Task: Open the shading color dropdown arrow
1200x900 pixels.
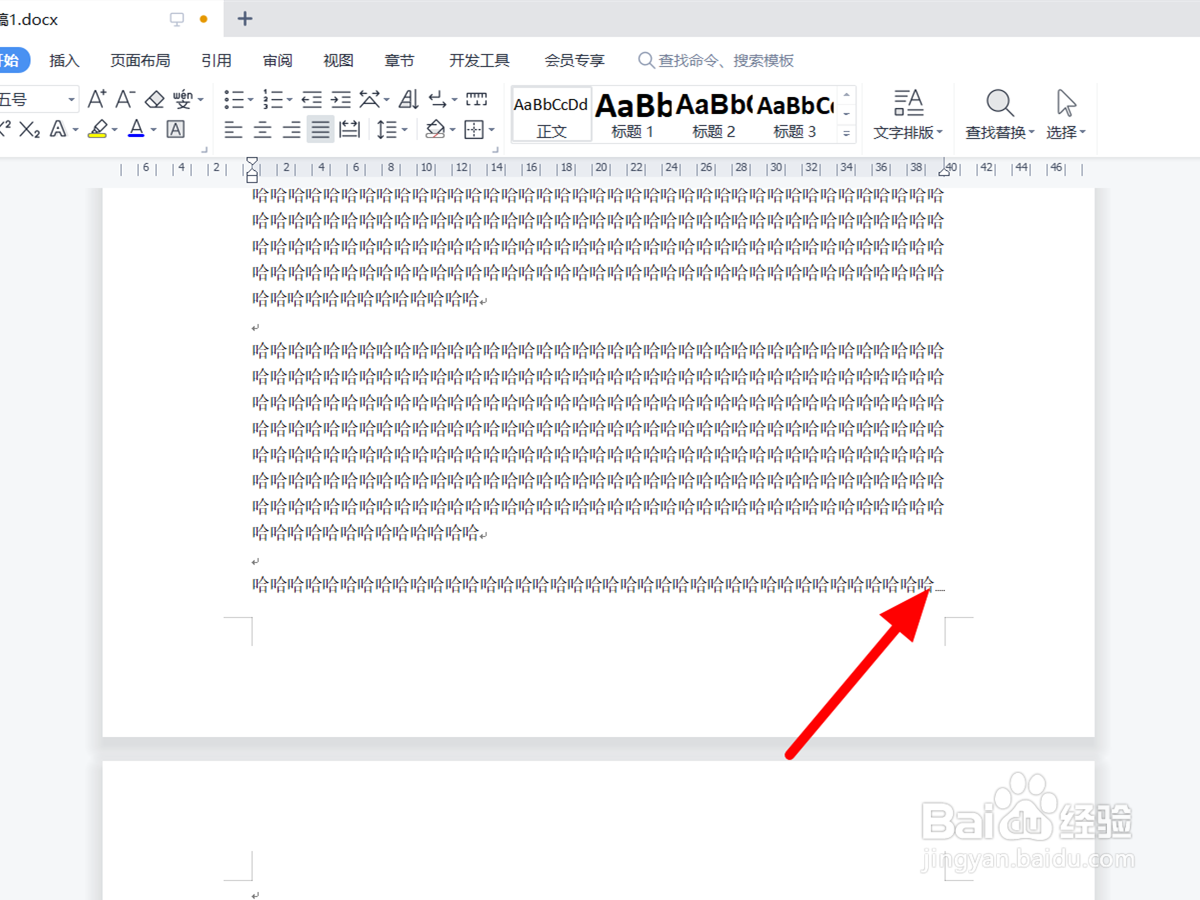Action: click(x=452, y=130)
